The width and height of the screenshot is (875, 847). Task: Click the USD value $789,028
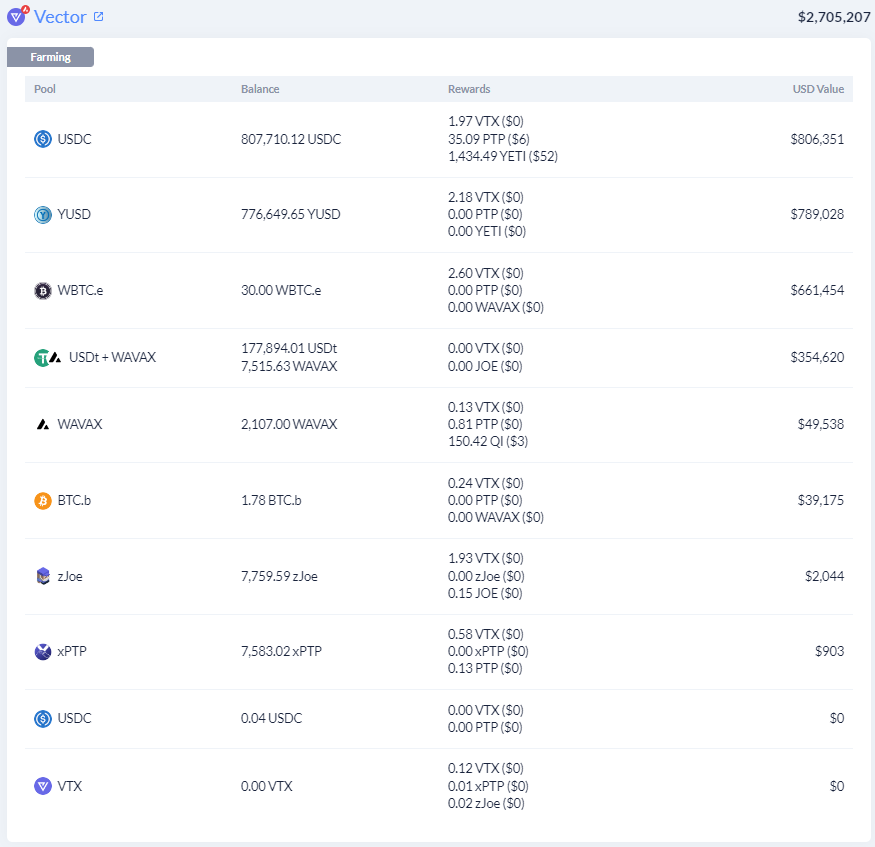point(817,214)
